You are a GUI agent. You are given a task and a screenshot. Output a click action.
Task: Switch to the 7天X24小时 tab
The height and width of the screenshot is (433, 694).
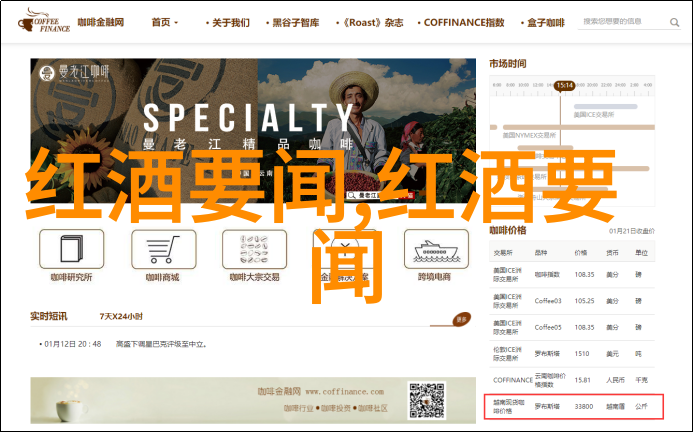pyautogui.click(x=121, y=317)
